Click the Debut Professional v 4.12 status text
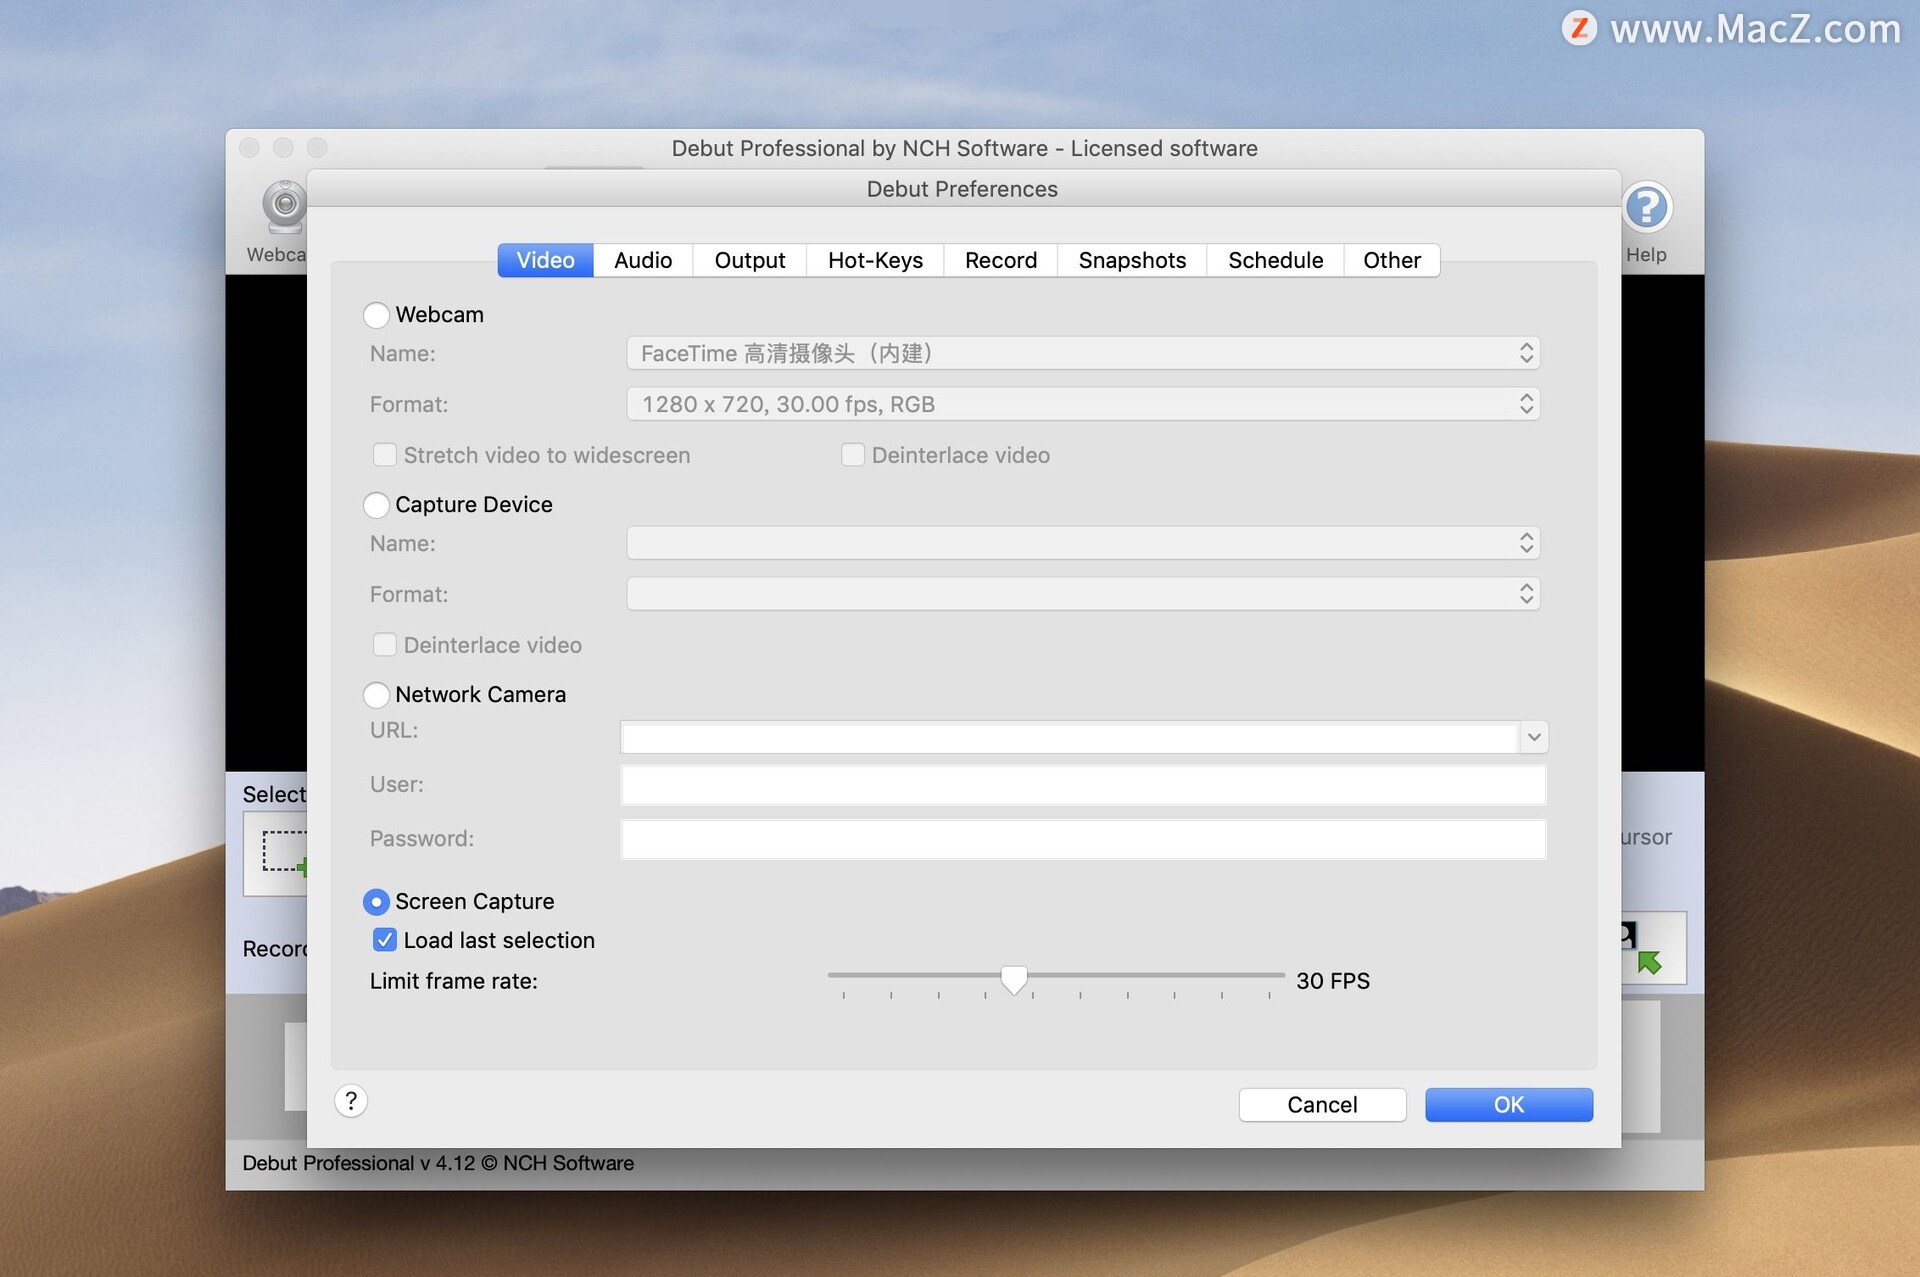1920x1277 pixels. [x=438, y=1163]
